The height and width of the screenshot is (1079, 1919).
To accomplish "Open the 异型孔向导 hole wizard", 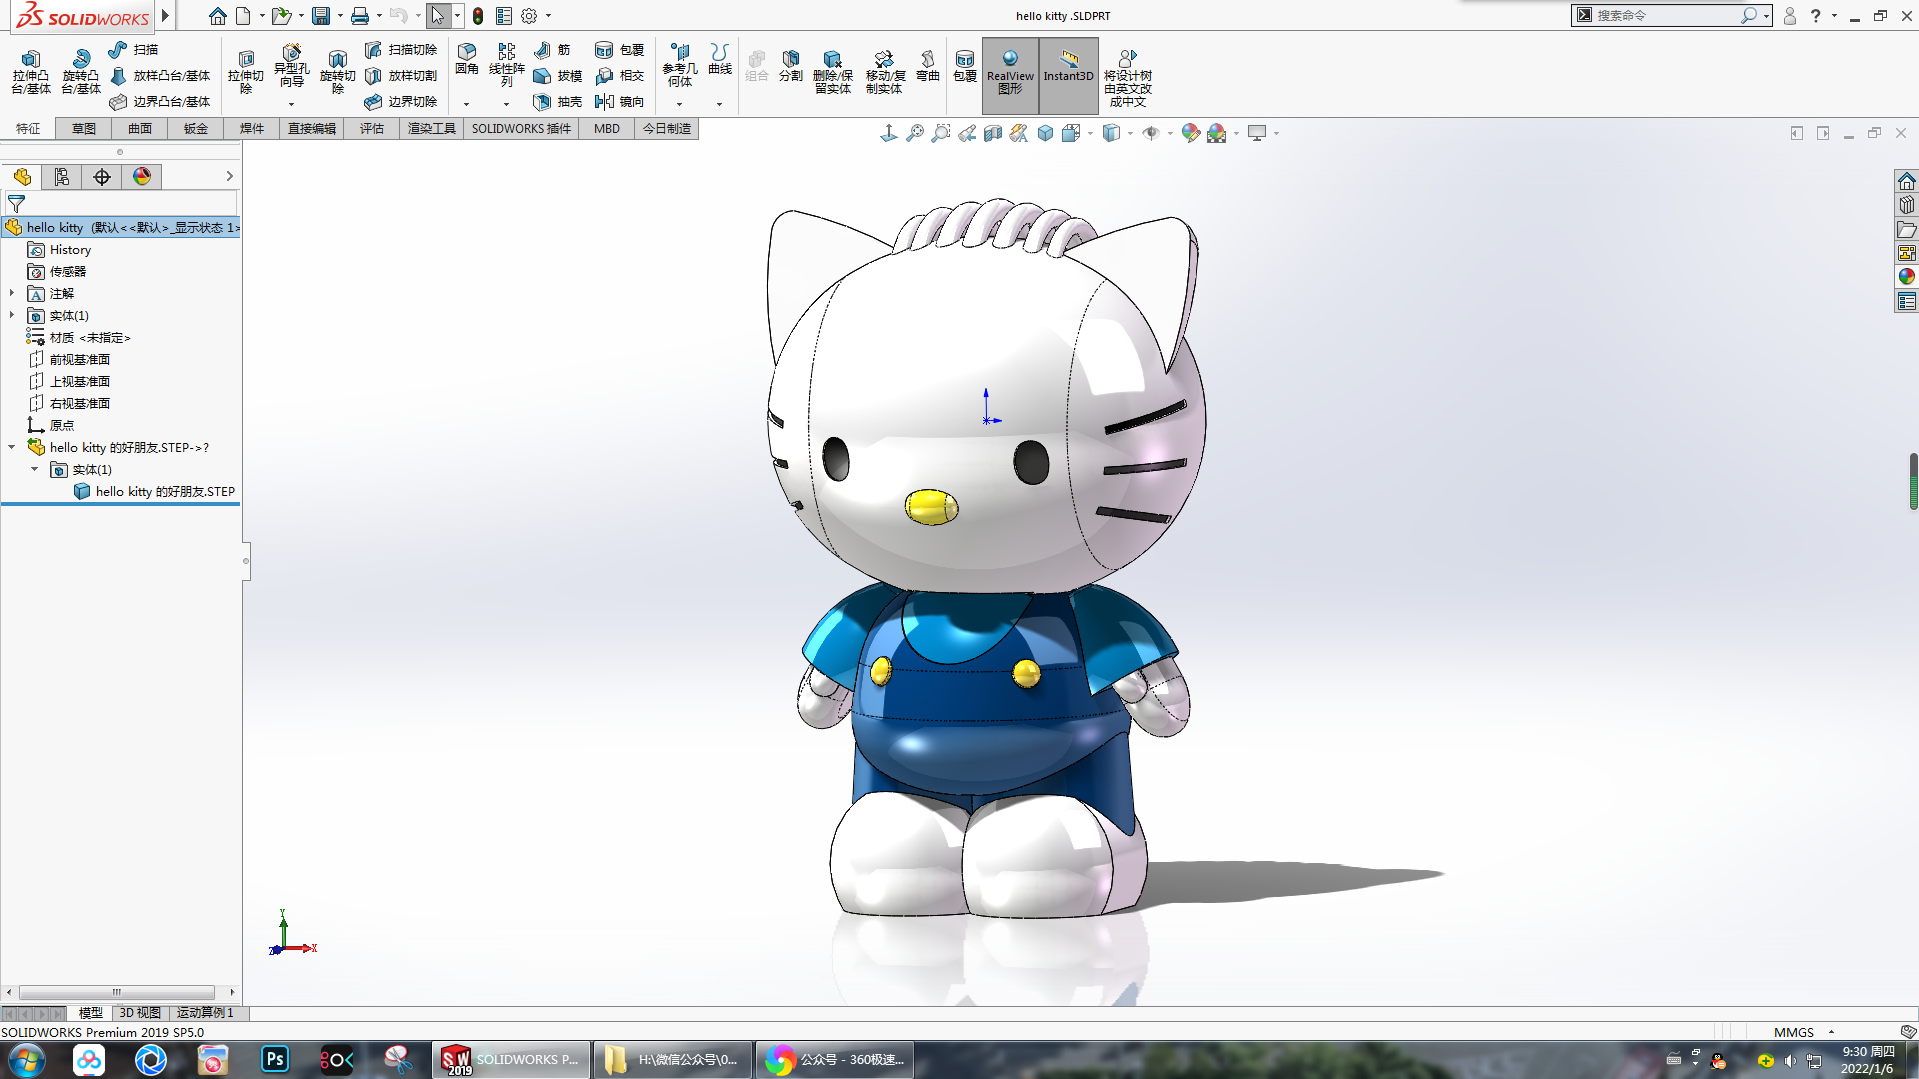I will pyautogui.click(x=291, y=68).
